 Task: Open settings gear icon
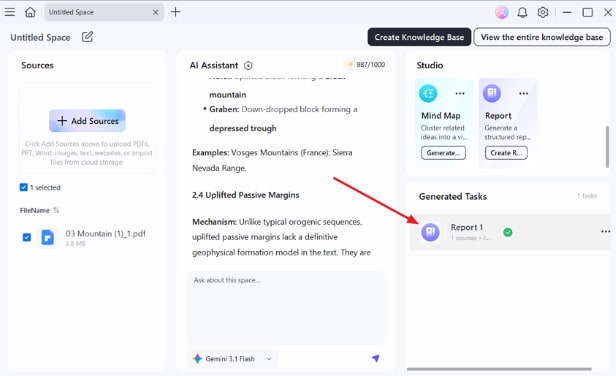click(543, 13)
